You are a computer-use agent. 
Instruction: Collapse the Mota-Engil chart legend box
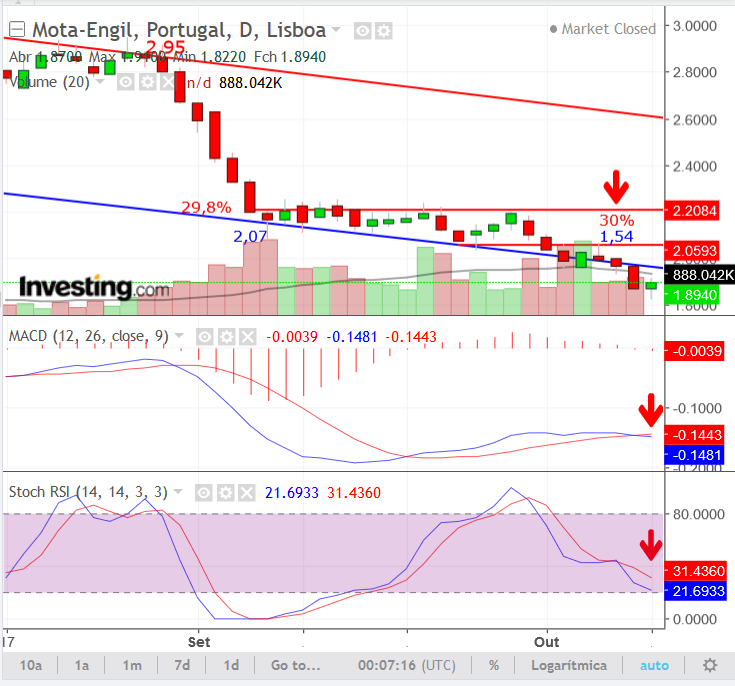tap(17, 30)
